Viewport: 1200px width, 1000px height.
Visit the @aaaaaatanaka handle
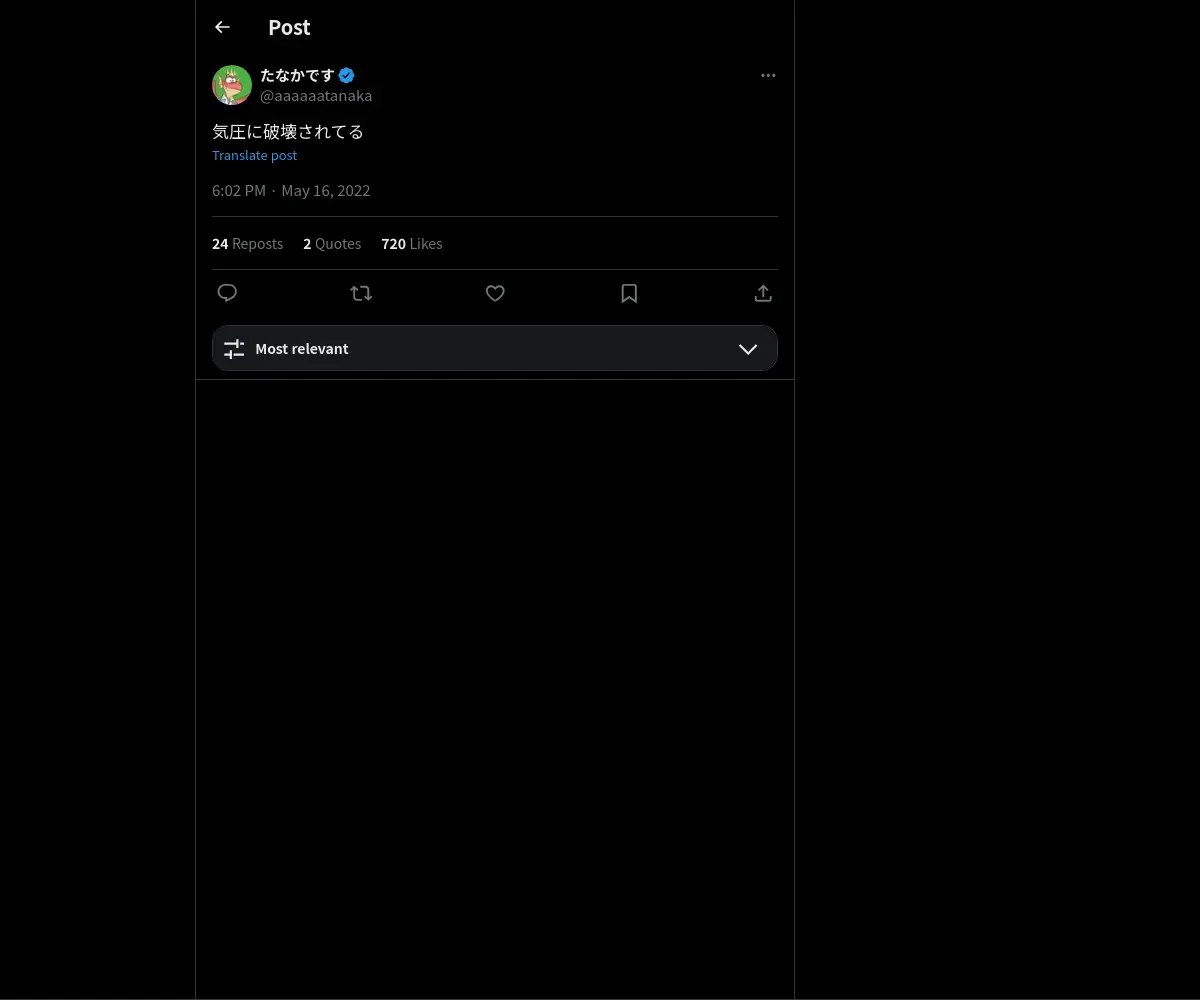tap(316, 96)
